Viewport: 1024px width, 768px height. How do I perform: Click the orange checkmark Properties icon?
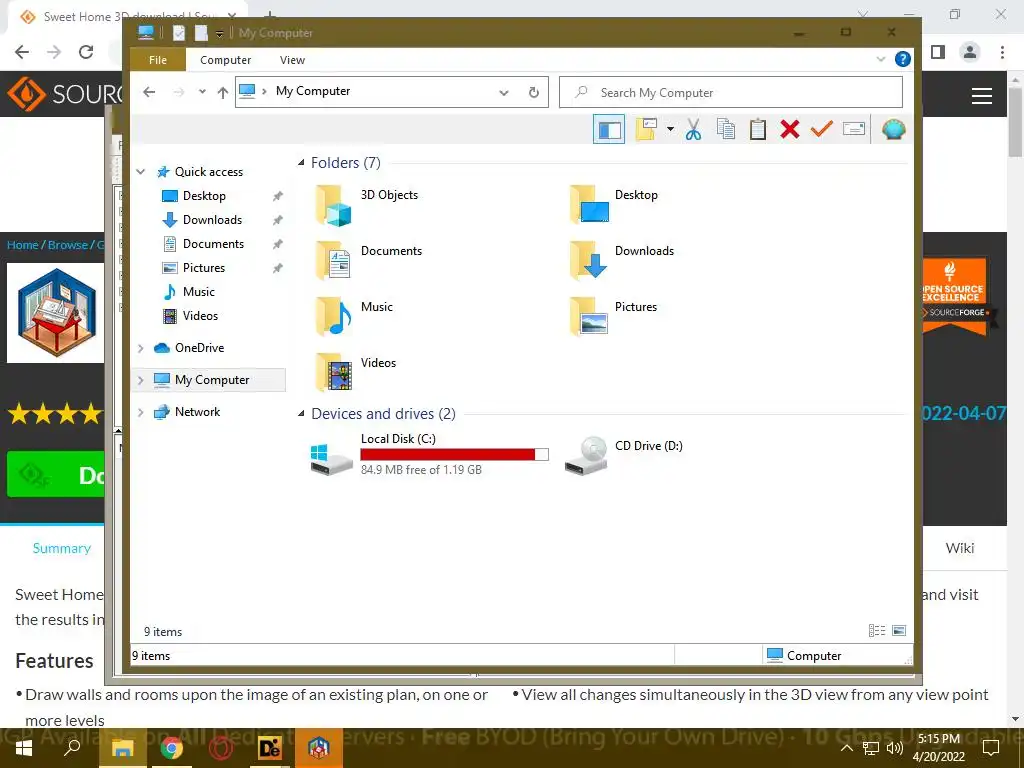822,129
